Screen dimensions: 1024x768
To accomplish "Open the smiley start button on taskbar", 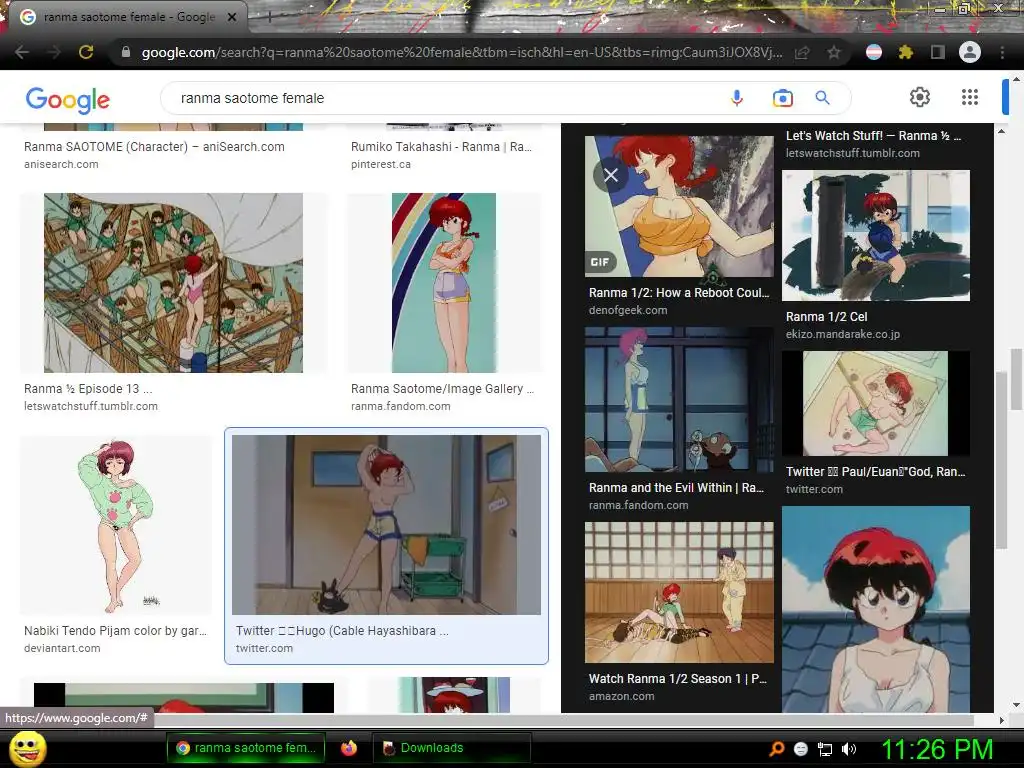I will pos(27,748).
